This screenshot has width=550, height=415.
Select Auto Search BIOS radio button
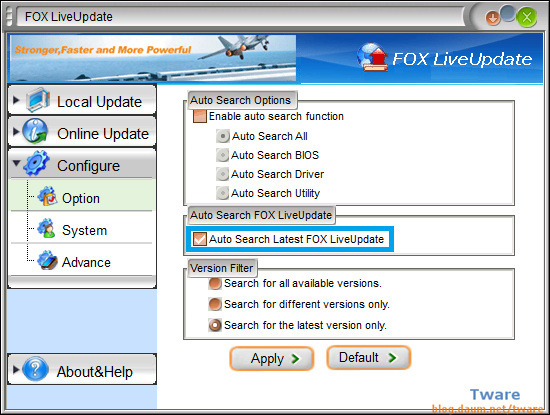pos(222,155)
